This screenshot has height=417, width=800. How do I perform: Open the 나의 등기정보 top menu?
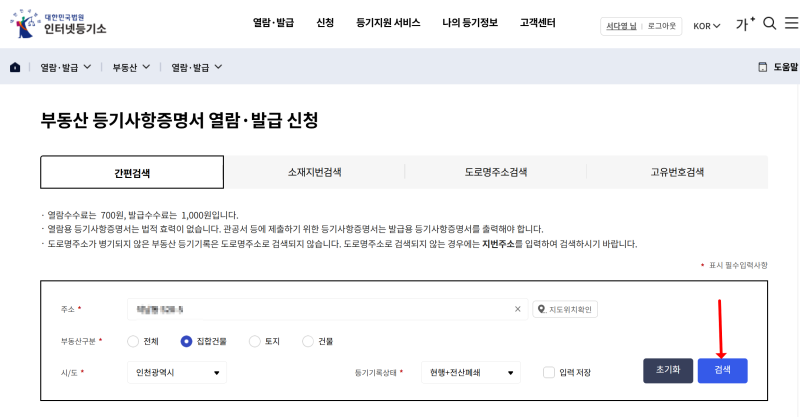[470, 22]
